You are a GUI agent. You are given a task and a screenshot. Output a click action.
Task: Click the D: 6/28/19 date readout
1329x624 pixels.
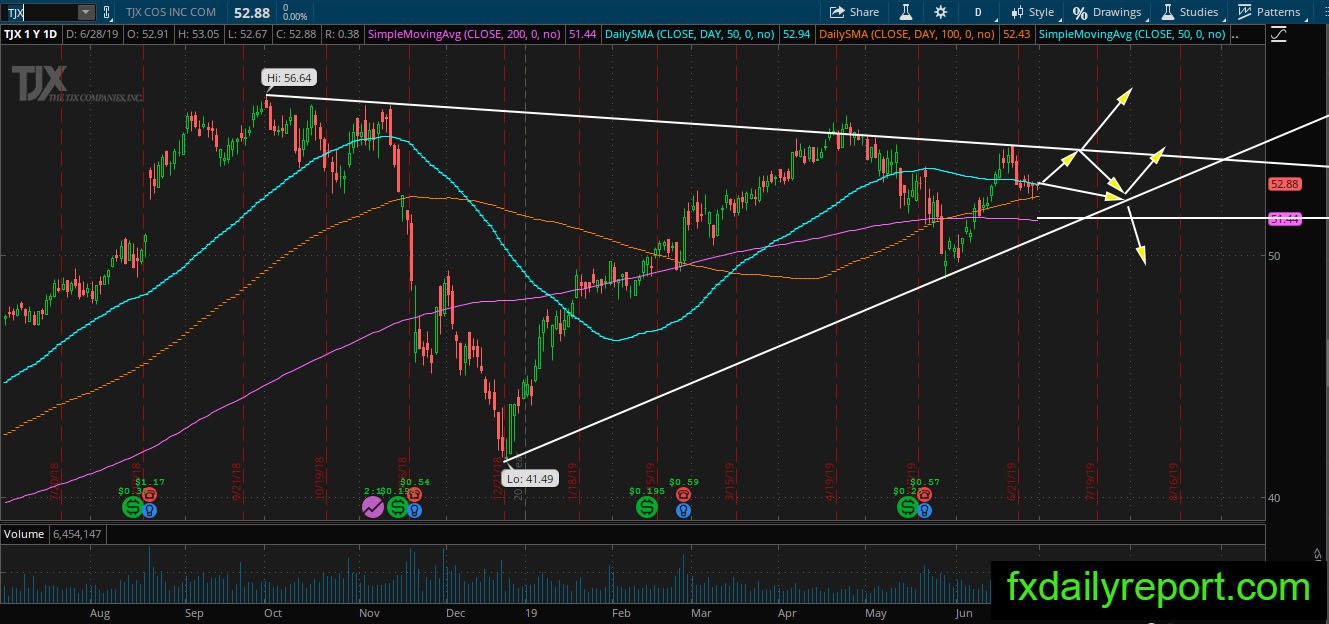coord(93,34)
